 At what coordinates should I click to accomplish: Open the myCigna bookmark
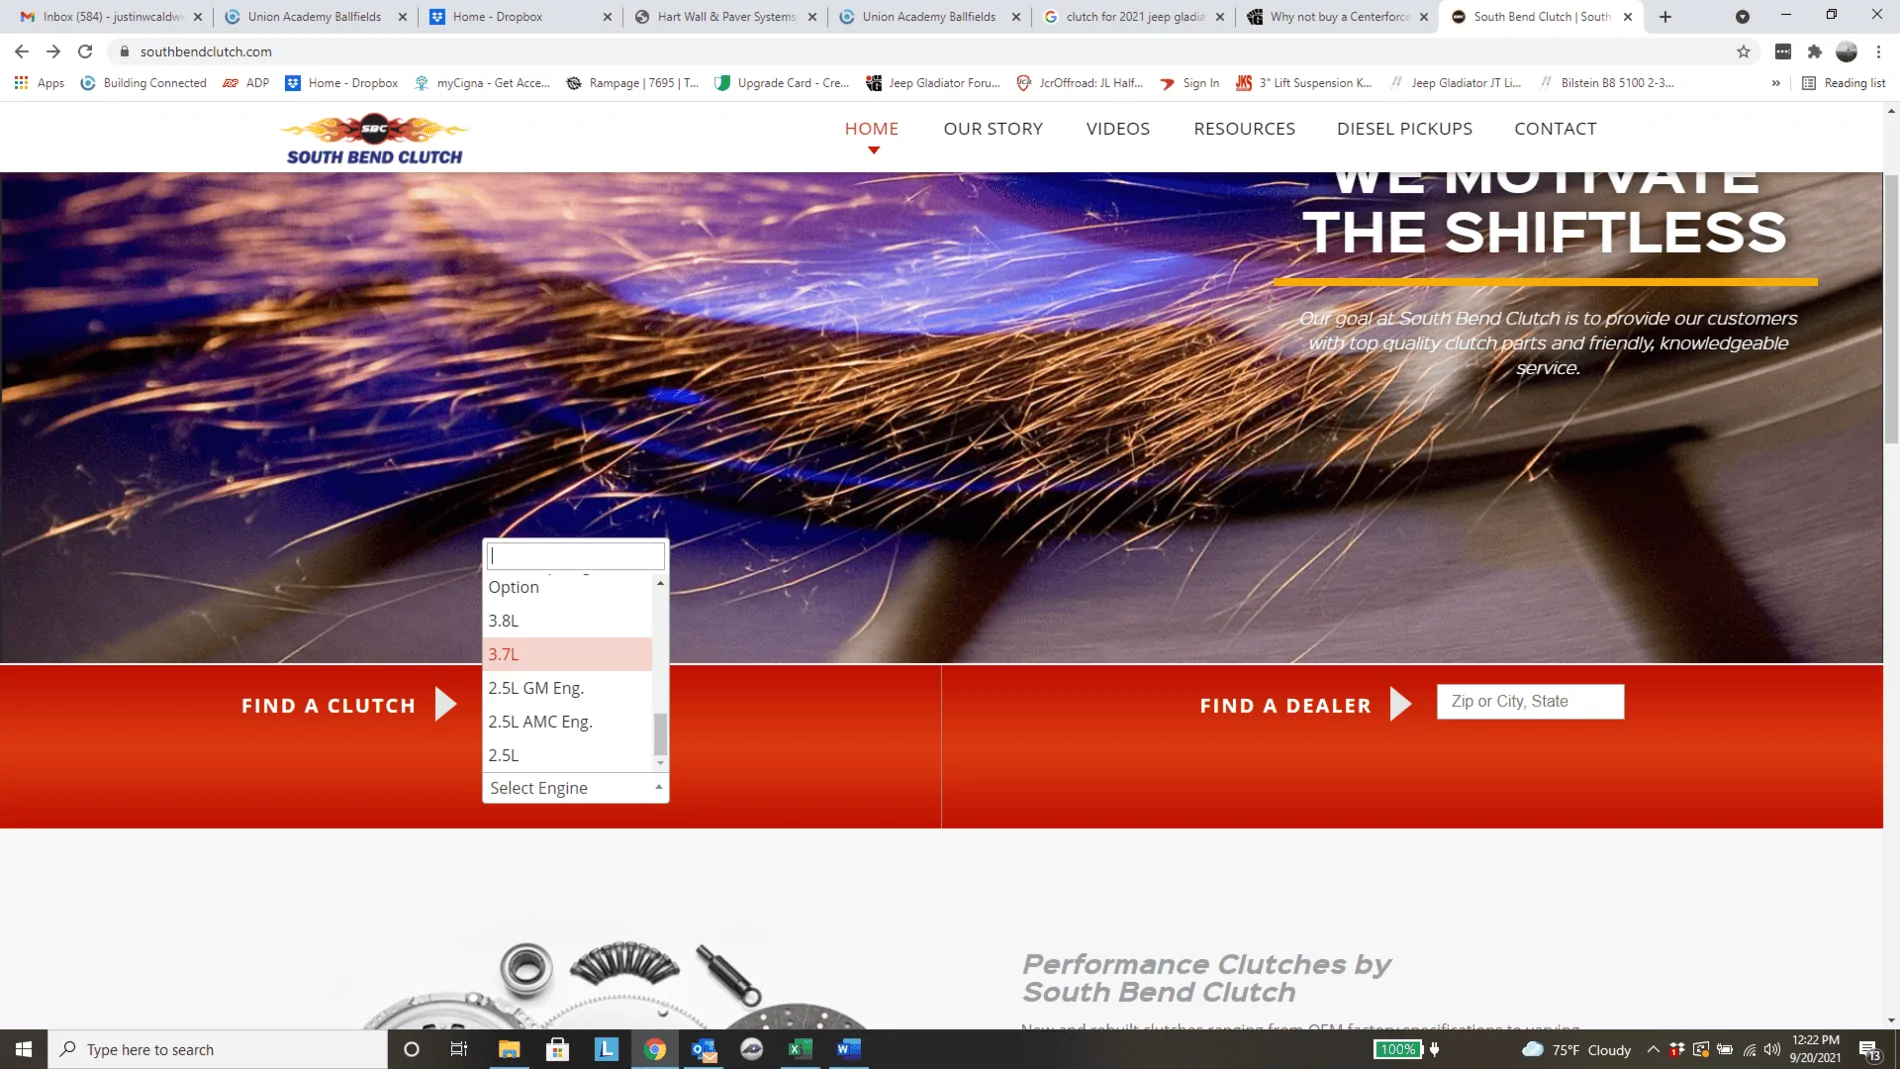click(x=482, y=83)
